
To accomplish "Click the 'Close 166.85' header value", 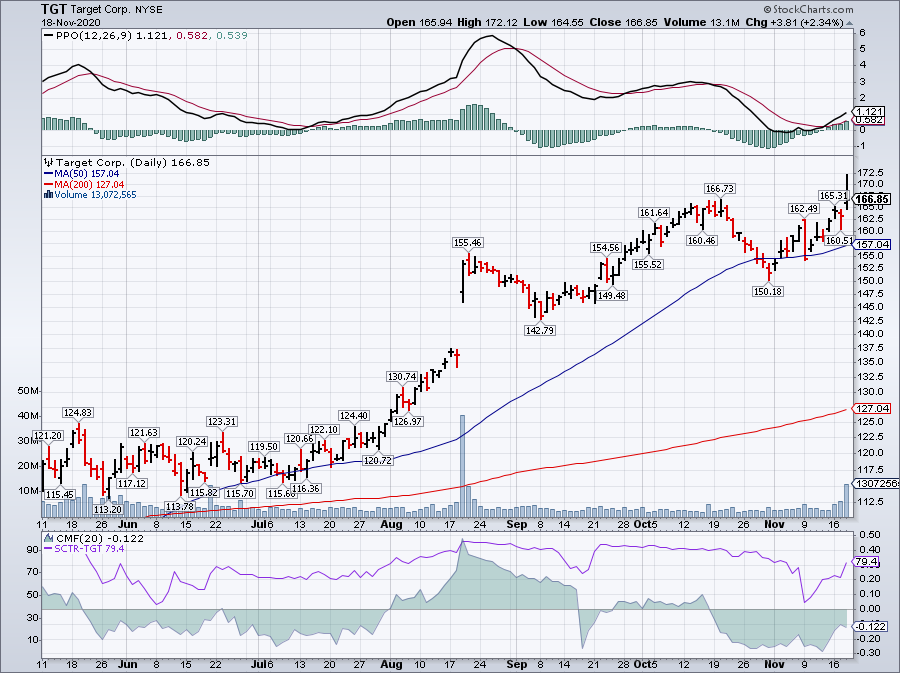I will point(624,22).
